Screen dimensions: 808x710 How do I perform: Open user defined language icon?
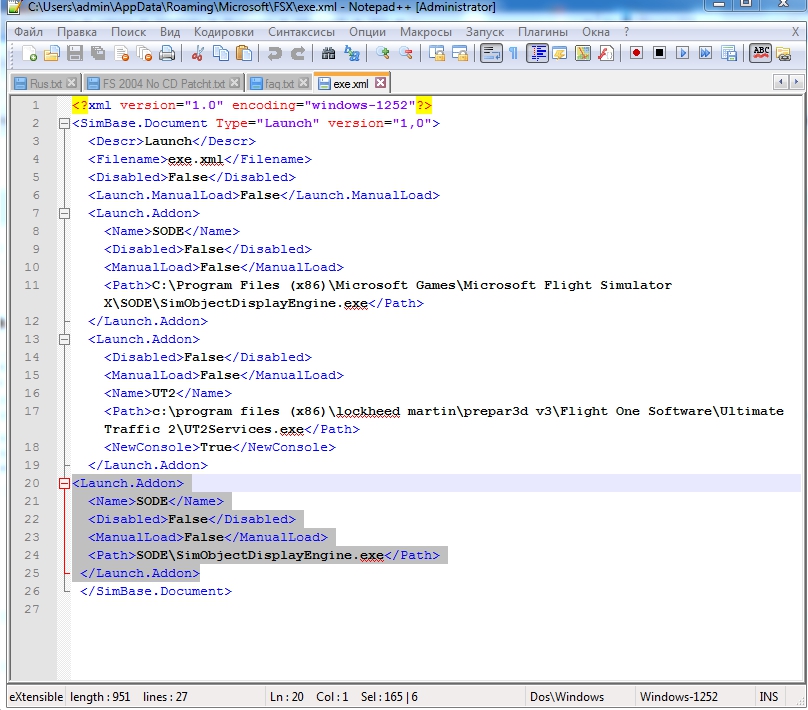tap(560, 53)
